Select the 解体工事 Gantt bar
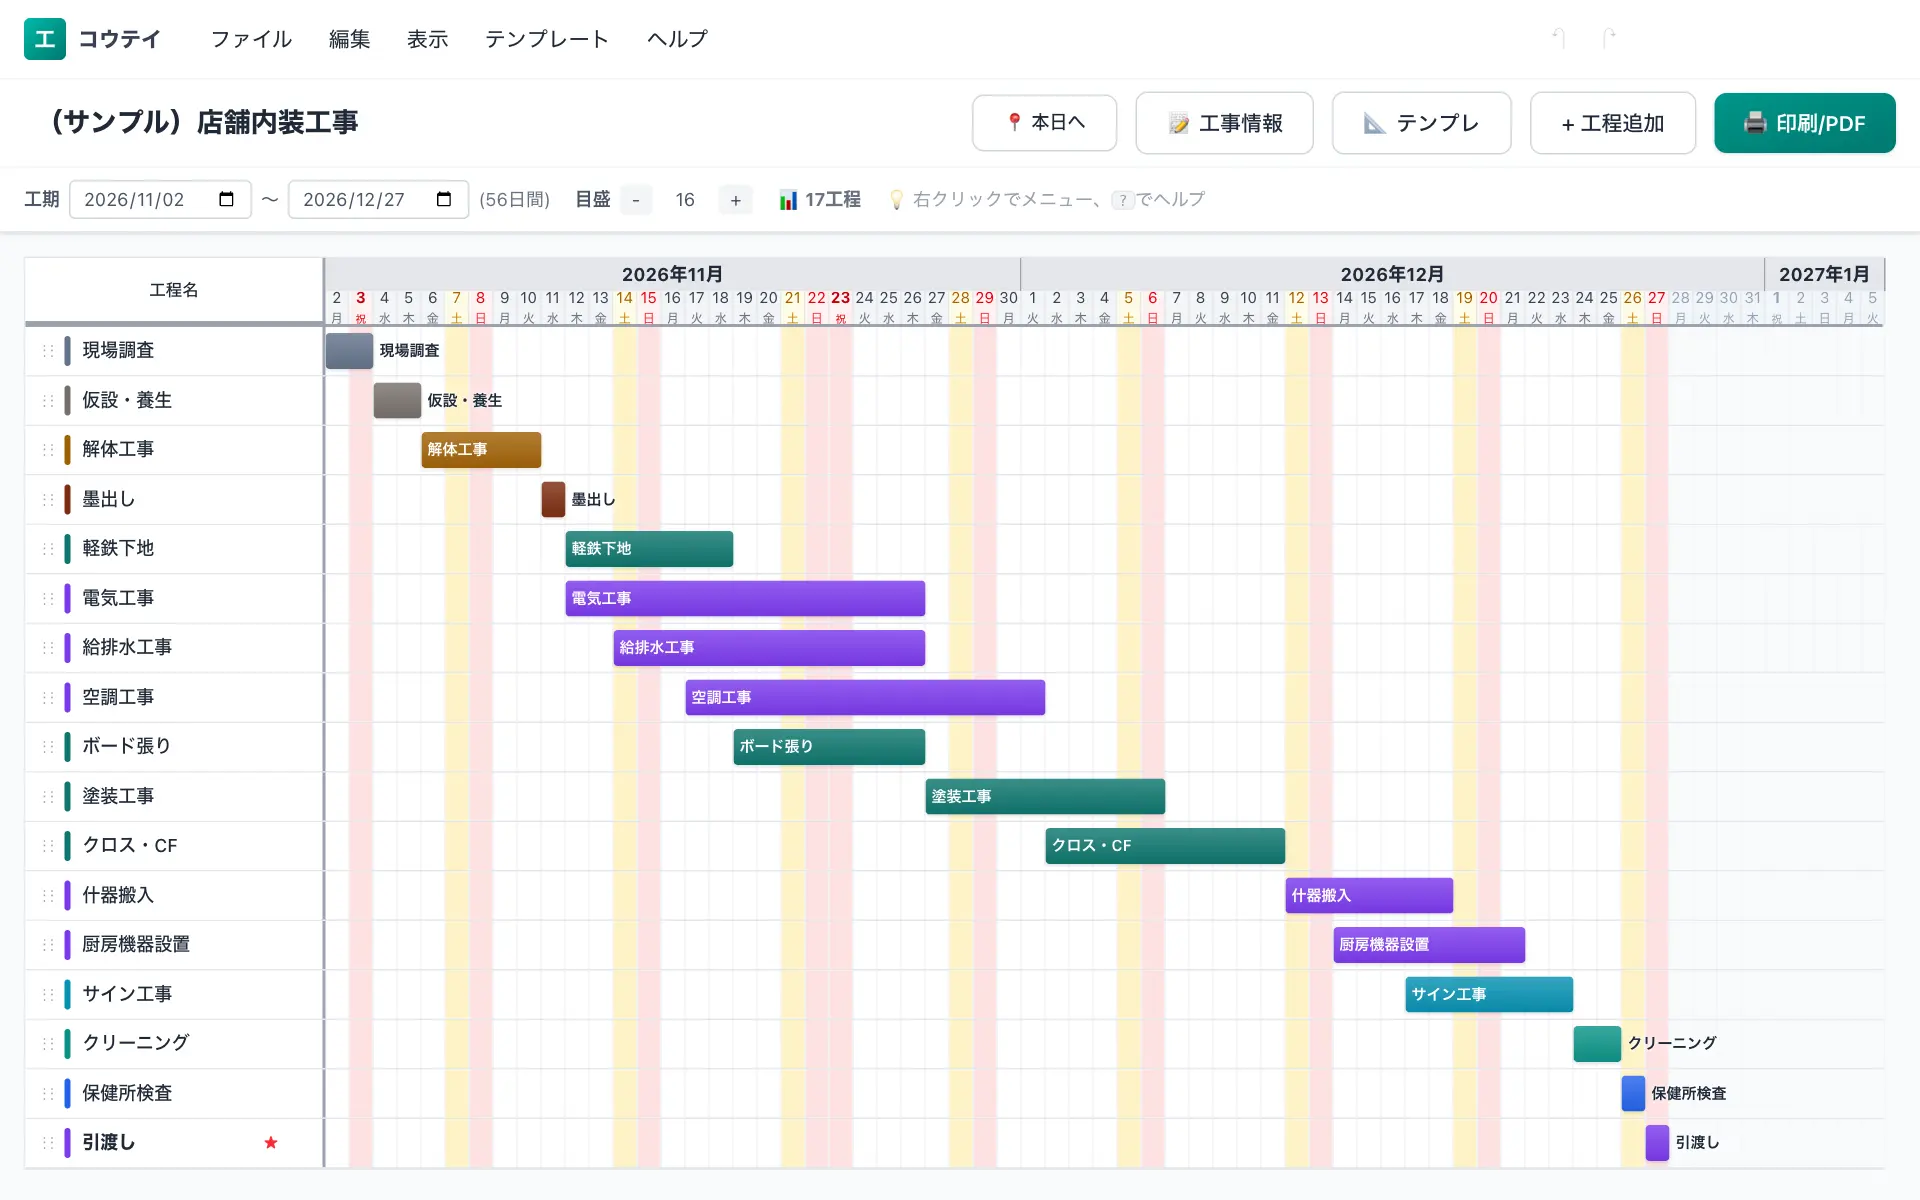The image size is (1920, 1200). point(481,450)
